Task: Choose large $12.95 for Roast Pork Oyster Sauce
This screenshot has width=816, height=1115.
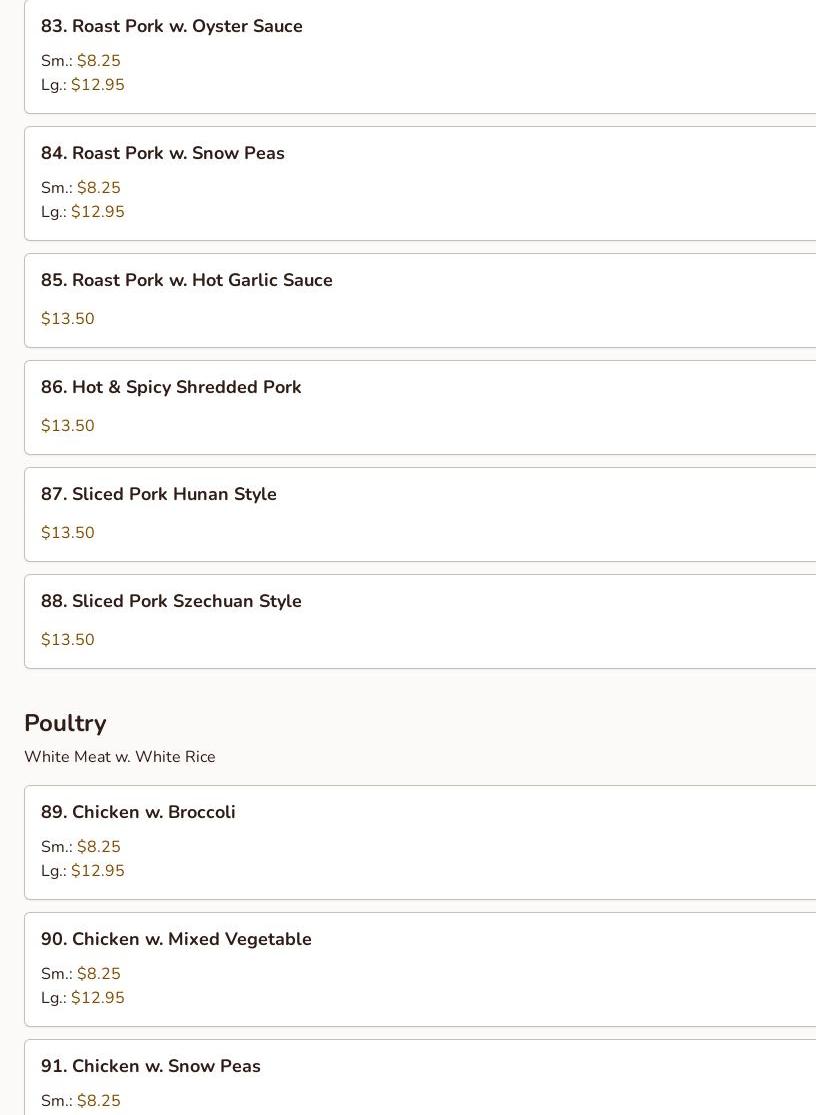Action: click(x=97, y=85)
